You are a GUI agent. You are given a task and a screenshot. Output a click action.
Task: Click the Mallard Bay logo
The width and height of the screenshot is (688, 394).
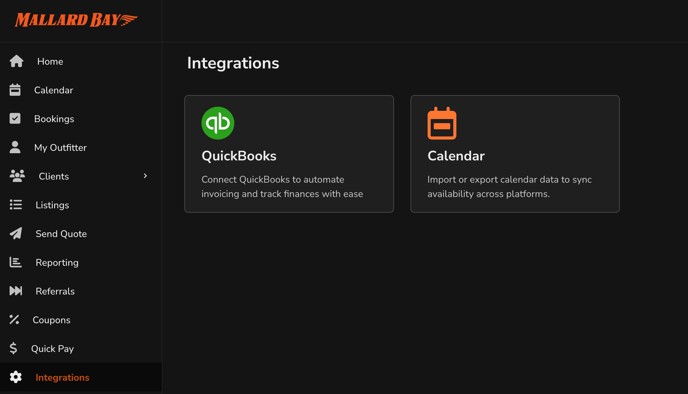tap(76, 20)
